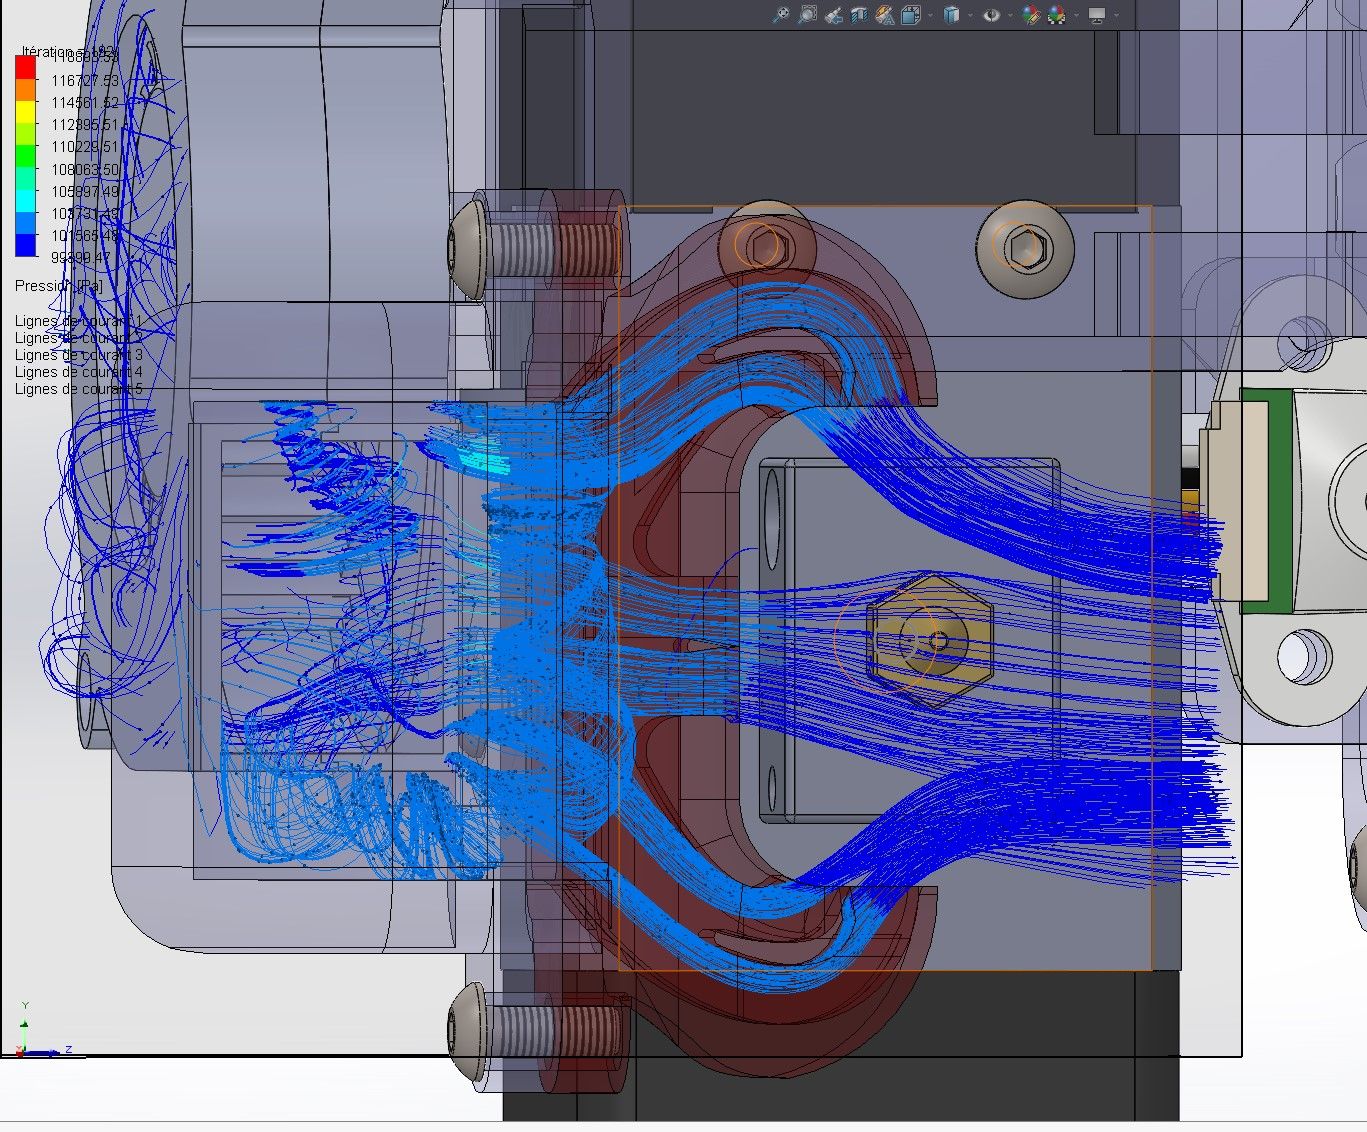Open the Apply Scene icon
1367x1132 pixels.
[1057, 15]
